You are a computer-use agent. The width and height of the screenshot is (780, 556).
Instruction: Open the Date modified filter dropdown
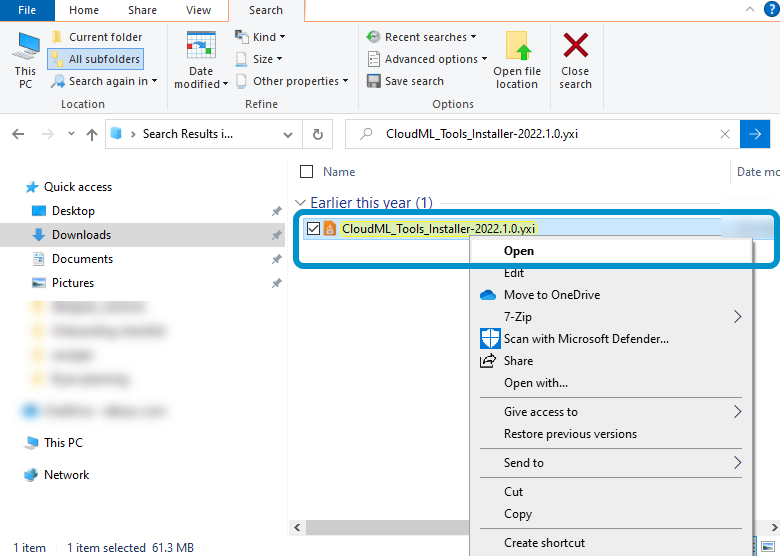tap(201, 61)
